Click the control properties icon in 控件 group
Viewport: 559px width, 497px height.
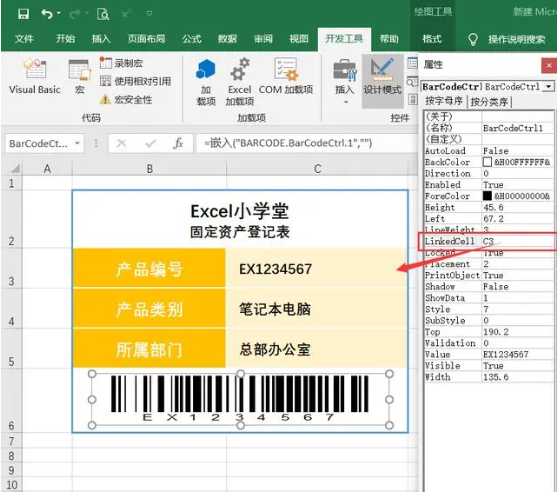pyautogui.click(x=412, y=64)
